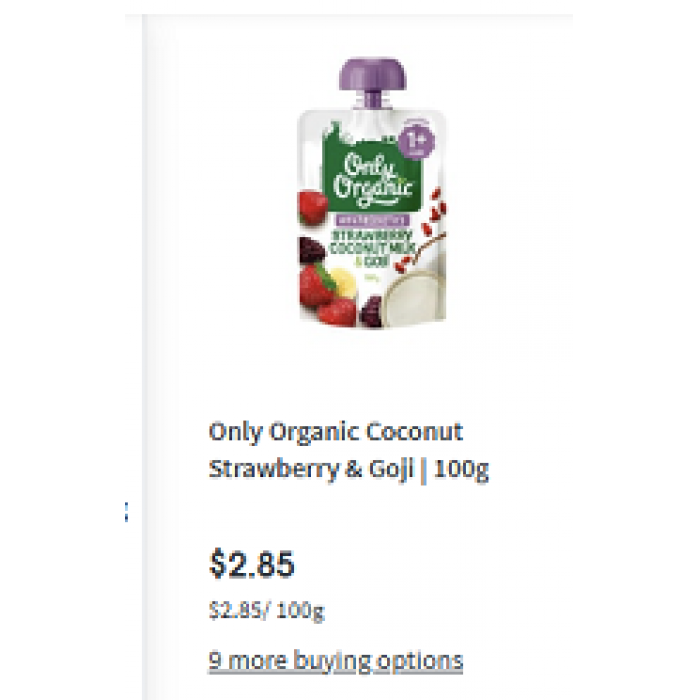700x700 pixels.
Task: Click the 100g size in the title
Action: pos(461,469)
